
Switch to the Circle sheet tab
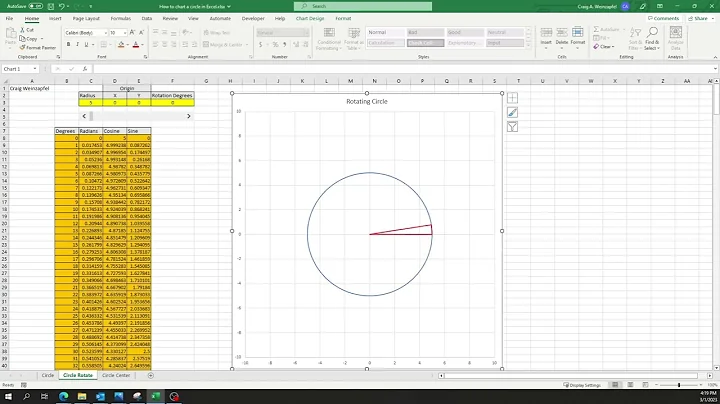pos(48,375)
